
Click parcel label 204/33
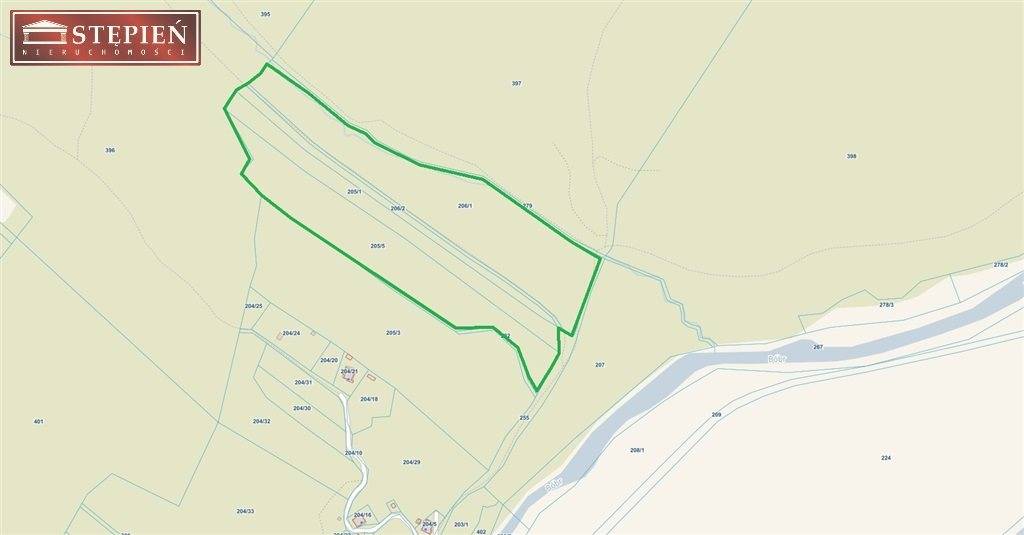(x=246, y=511)
